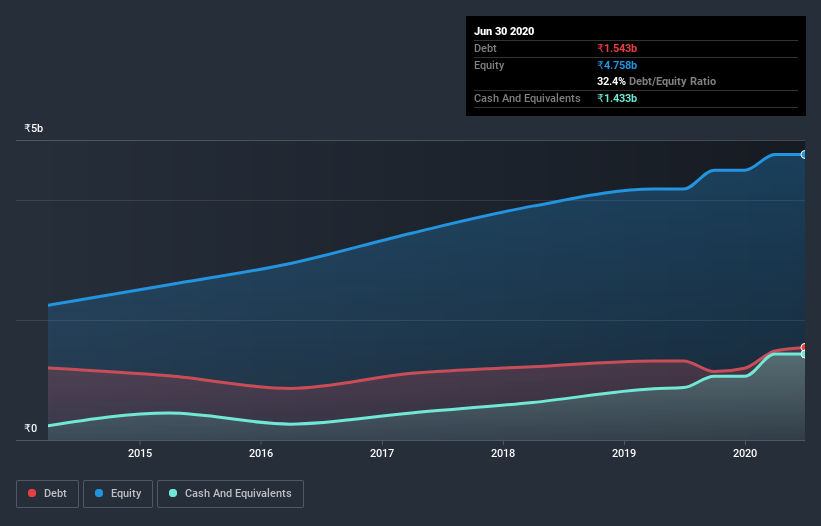
Task: Click the Jun 30 2020 tooltip date
Action: click(504, 31)
